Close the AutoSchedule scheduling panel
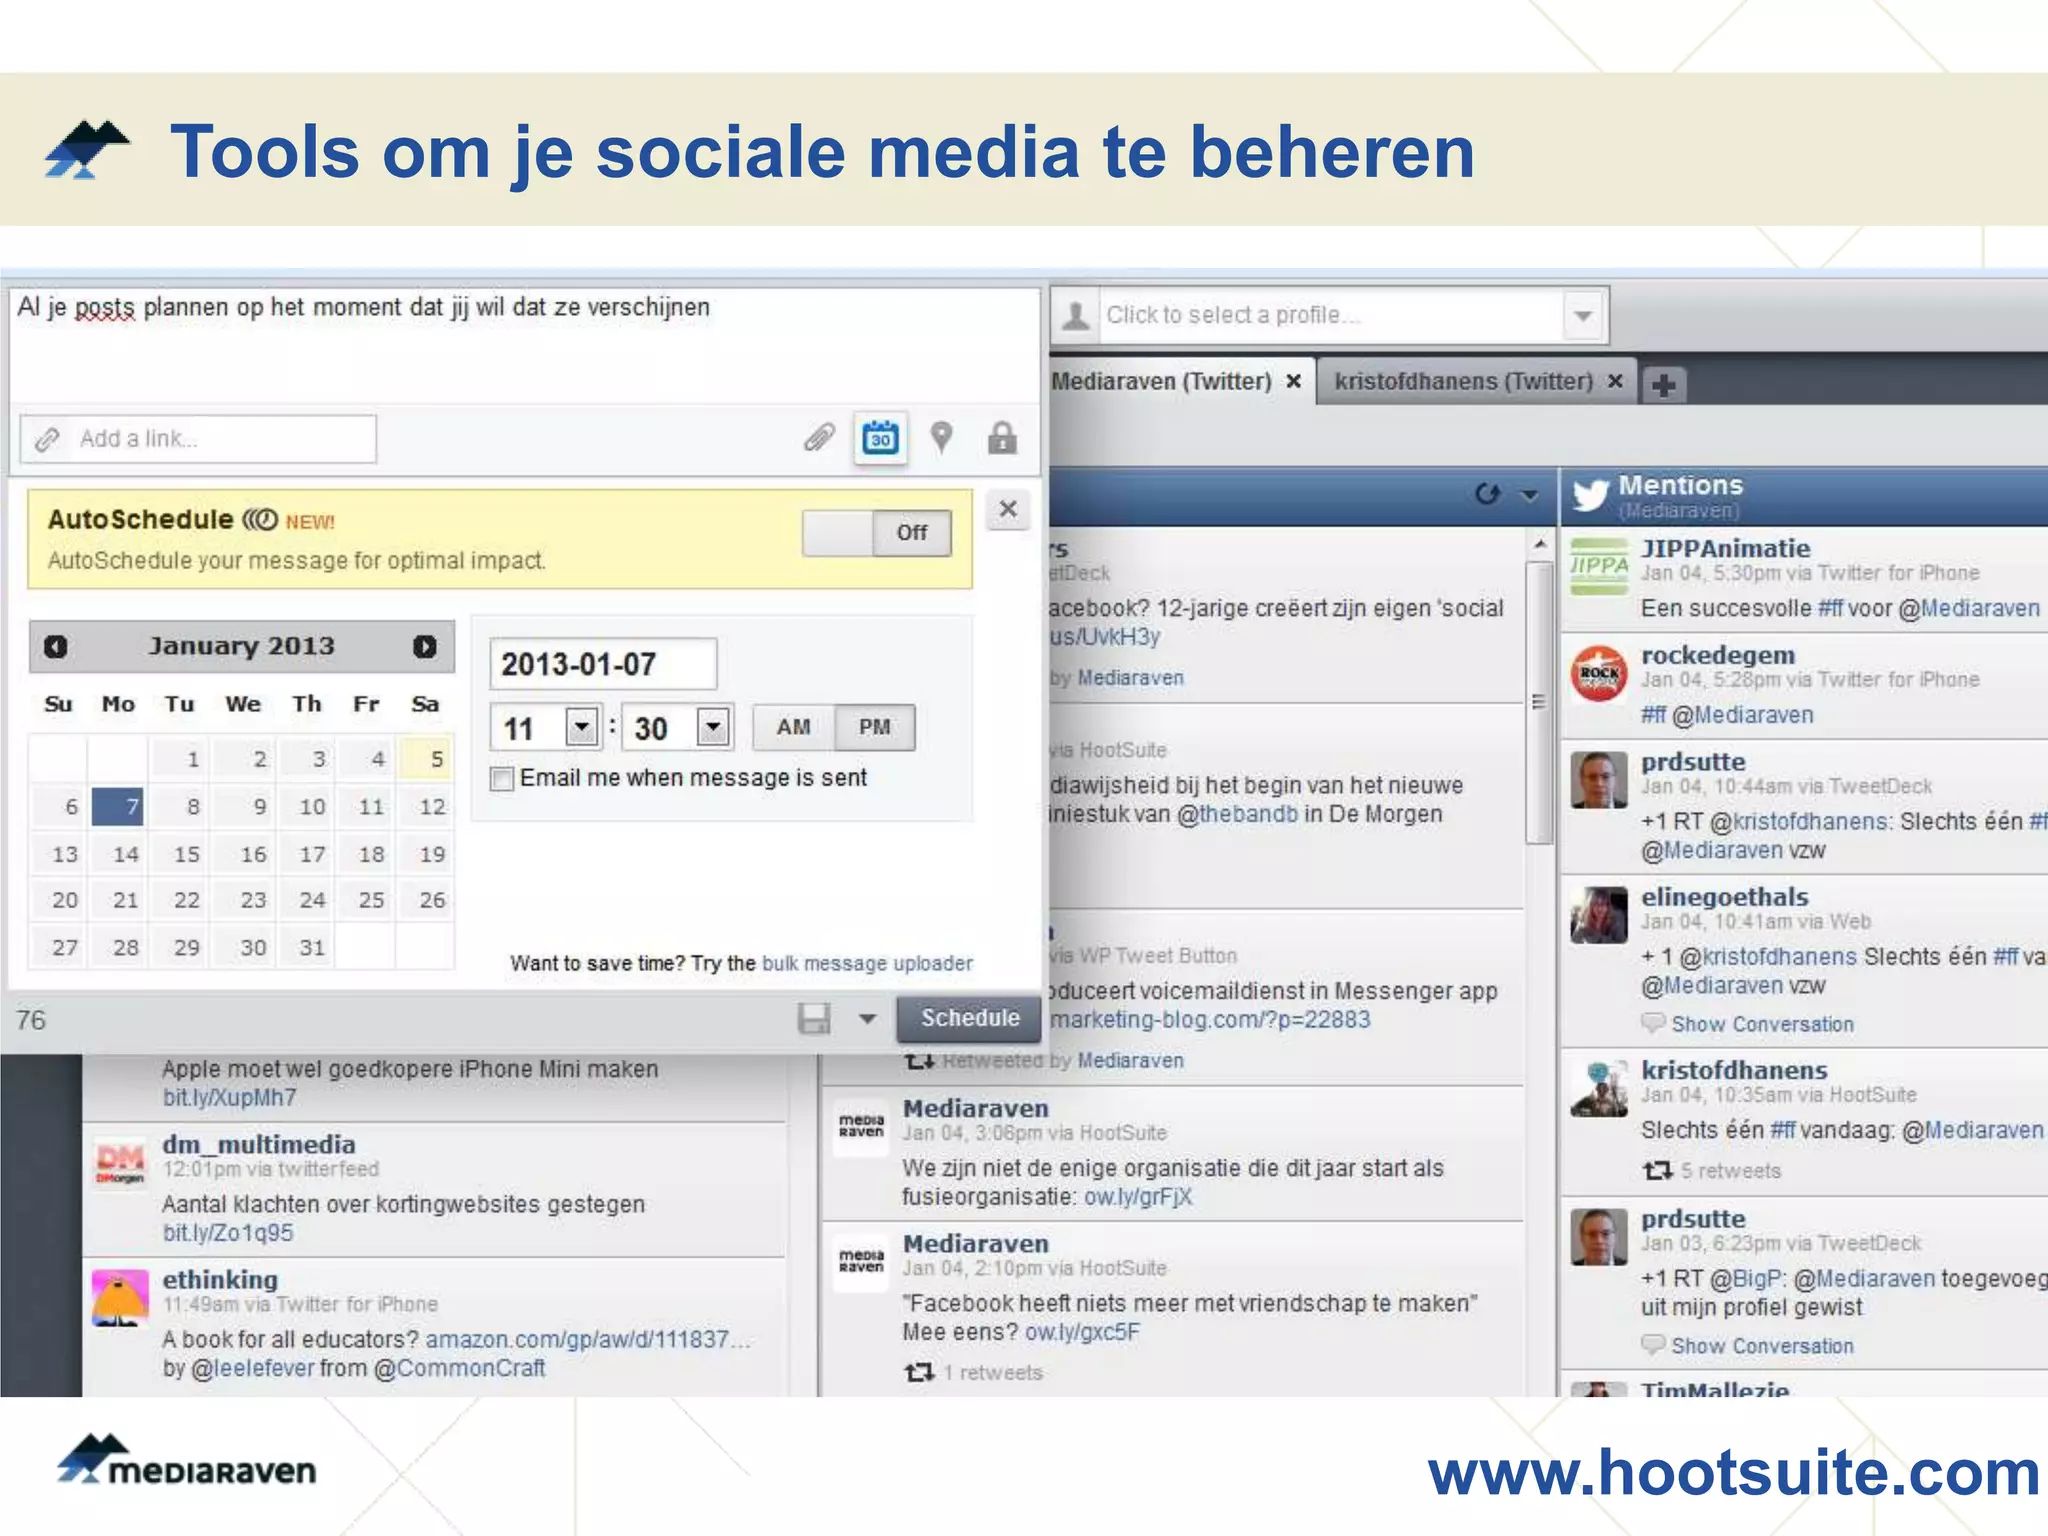Image resolution: width=2048 pixels, height=1536 pixels. coord(1008,509)
